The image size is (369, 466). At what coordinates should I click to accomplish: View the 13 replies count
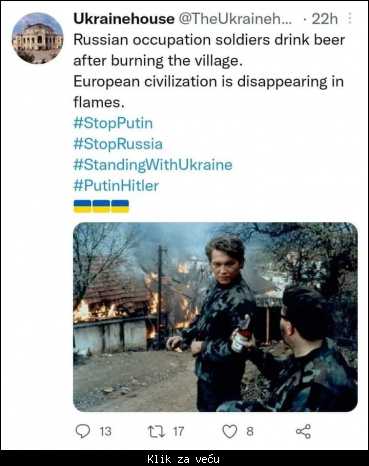point(105,432)
